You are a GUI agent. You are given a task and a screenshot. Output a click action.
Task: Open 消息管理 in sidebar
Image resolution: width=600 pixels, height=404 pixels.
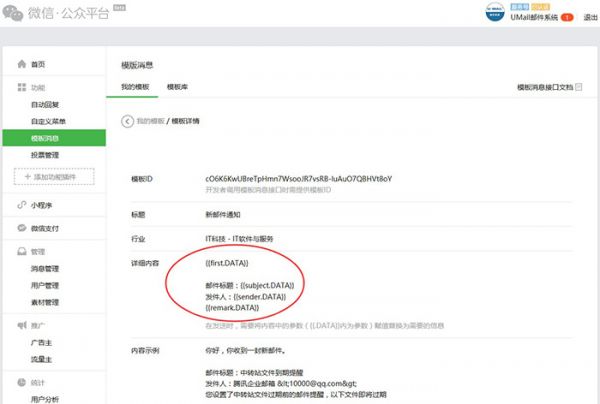coord(45,269)
